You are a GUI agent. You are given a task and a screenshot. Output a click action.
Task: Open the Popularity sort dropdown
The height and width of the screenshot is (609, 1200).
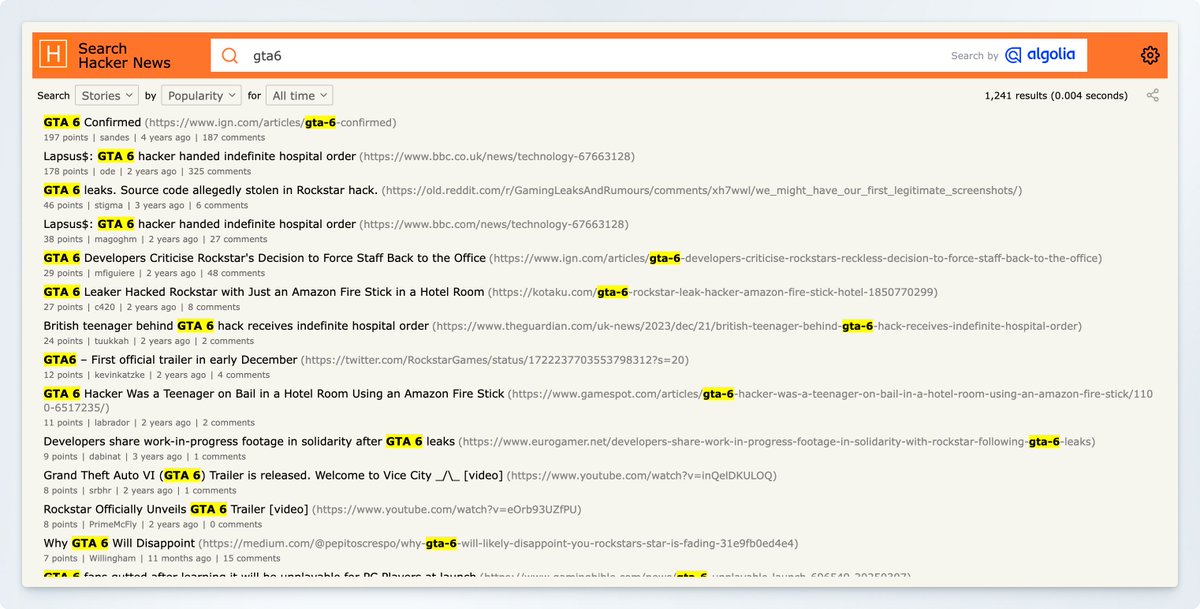point(201,94)
